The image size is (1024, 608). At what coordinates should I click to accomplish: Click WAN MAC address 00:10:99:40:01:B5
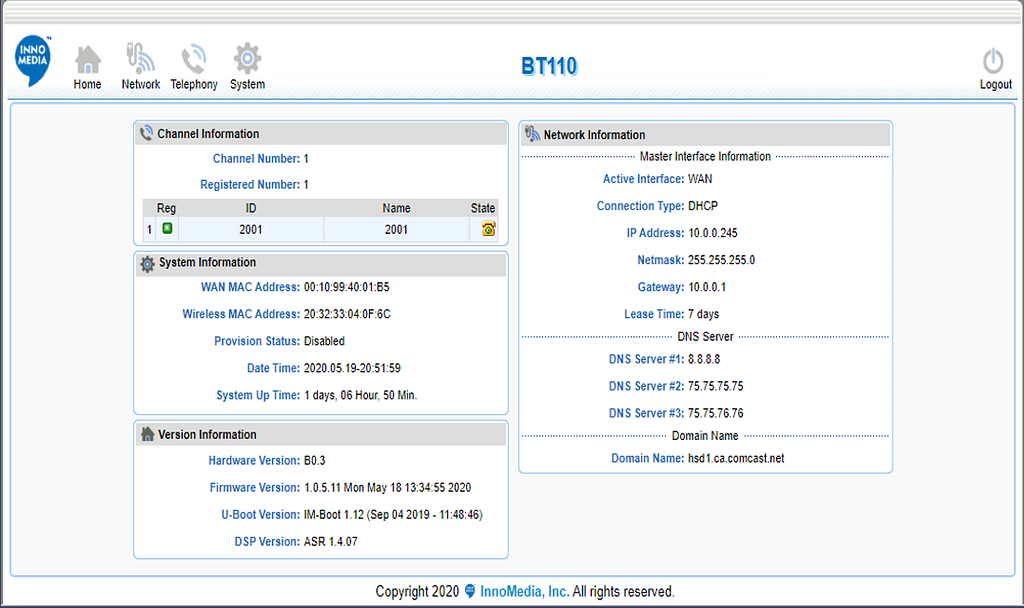coord(347,287)
